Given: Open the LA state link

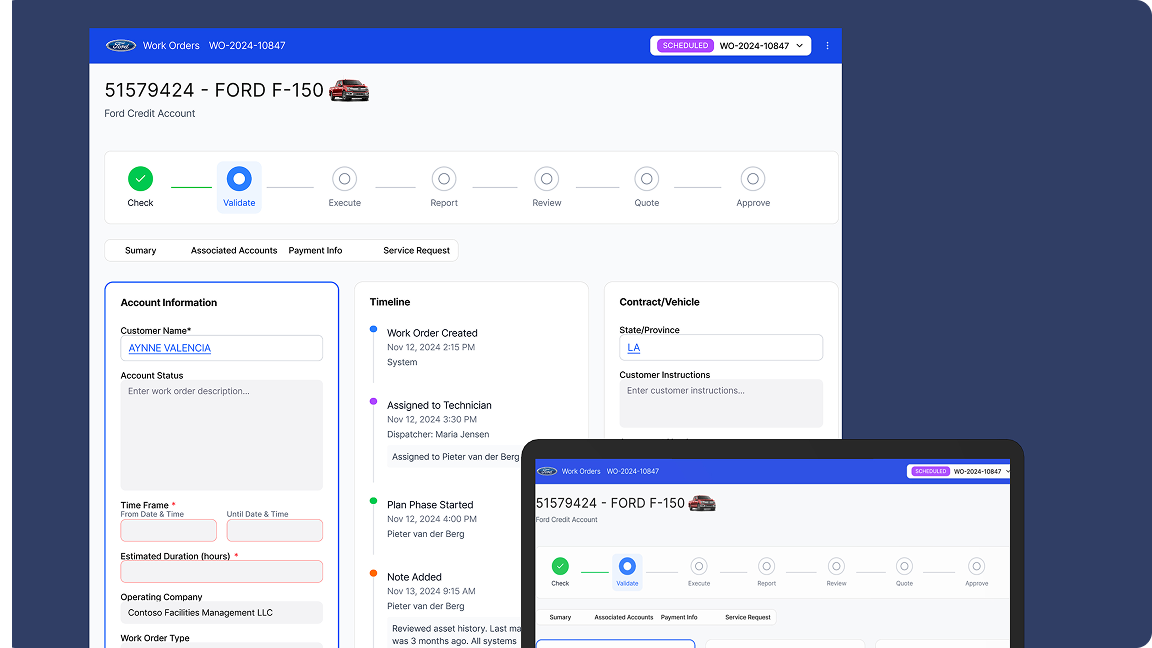Looking at the screenshot, I should pyautogui.click(x=633, y=348).
